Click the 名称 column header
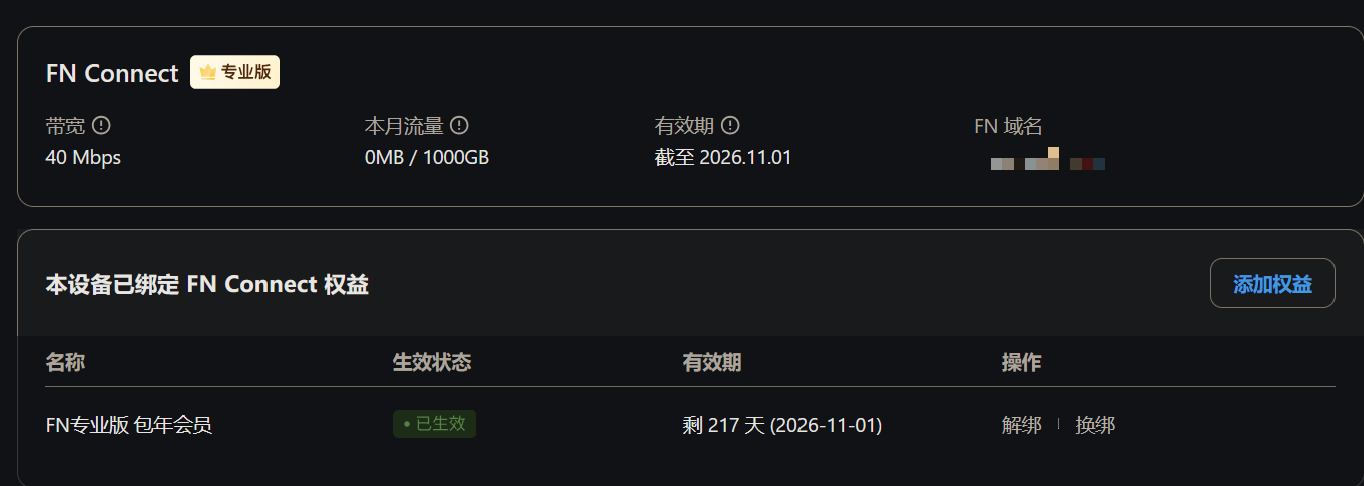The width and height of the screenshot is (1364, 486). point(65,362)
